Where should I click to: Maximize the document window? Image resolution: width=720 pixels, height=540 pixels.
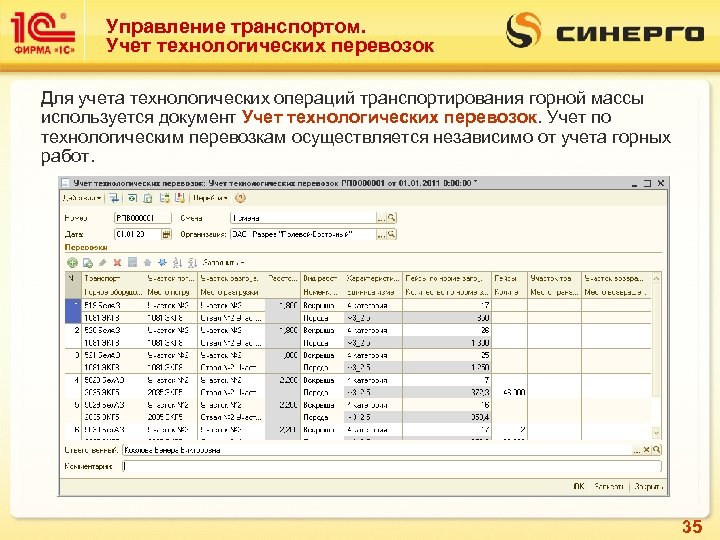click(x=647, y=183)
